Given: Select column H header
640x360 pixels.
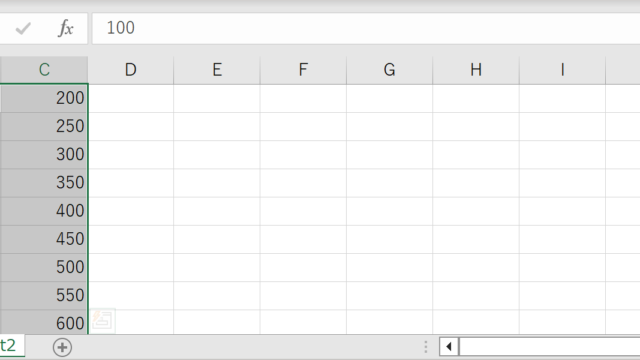Looking at the screenshot, I should click(x=476, y=70).
